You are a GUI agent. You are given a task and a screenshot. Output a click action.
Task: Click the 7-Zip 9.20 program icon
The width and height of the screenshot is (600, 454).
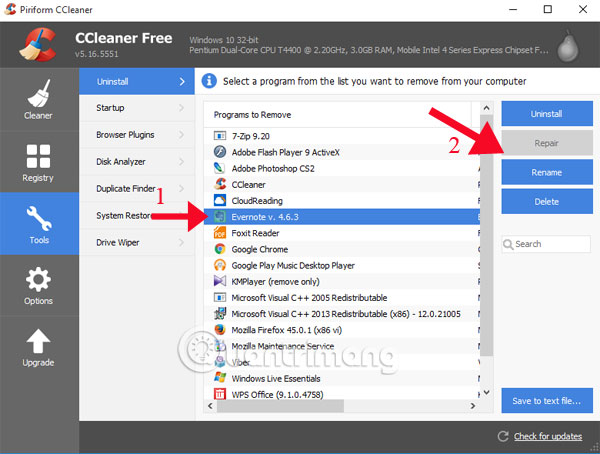tap(220, 136)
